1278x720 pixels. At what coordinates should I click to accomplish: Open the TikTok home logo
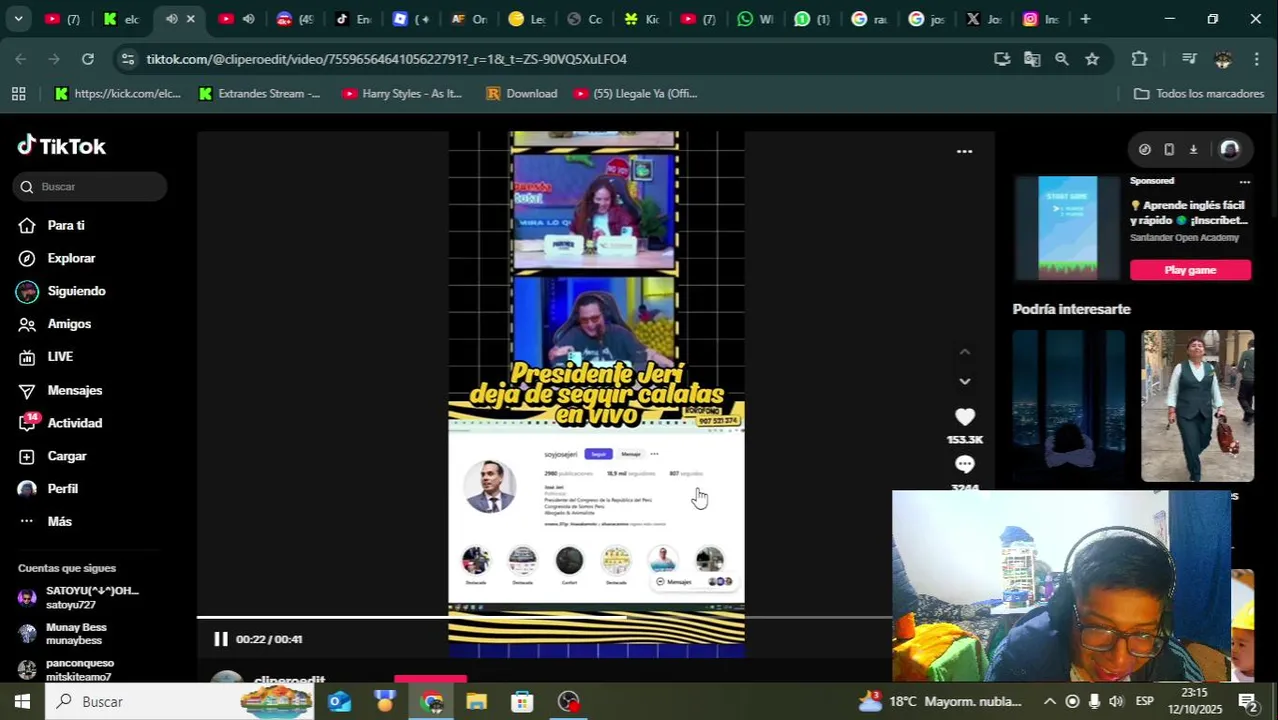click(x=61, y=146)
